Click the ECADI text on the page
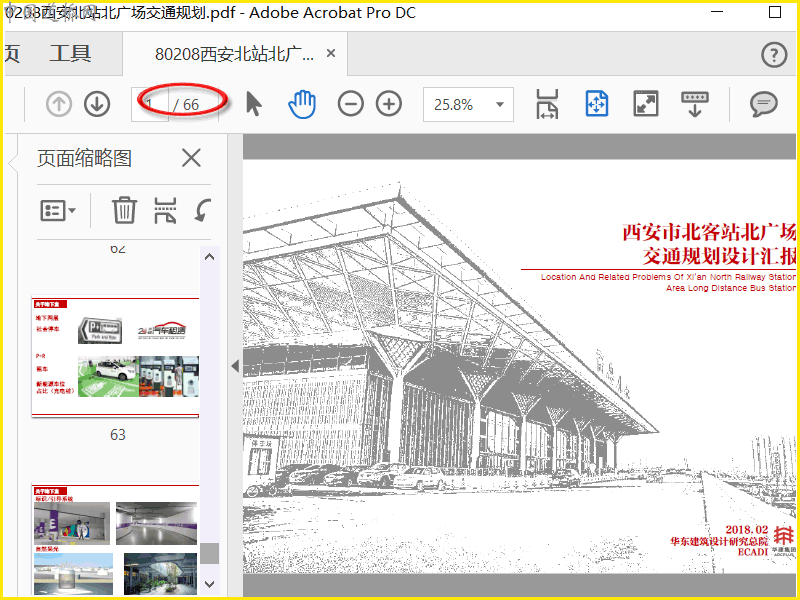The height and width of the screenshot is (600, 800). [753, 552]
